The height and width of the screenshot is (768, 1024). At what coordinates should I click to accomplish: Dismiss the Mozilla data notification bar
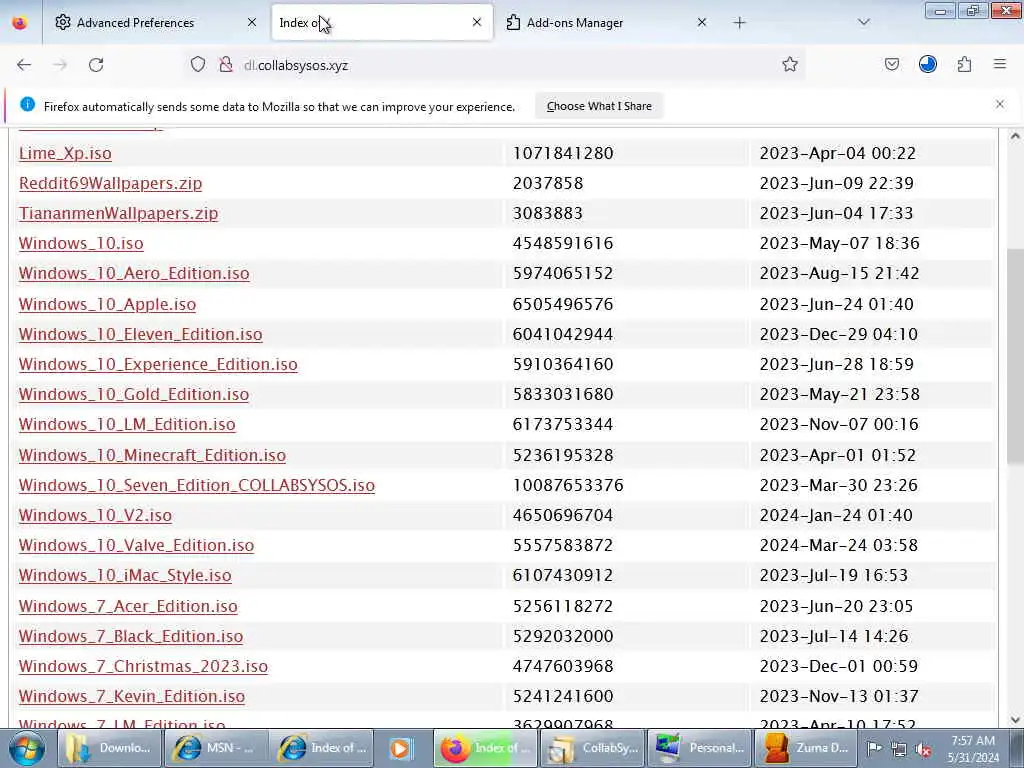[x=1000, y=104]
